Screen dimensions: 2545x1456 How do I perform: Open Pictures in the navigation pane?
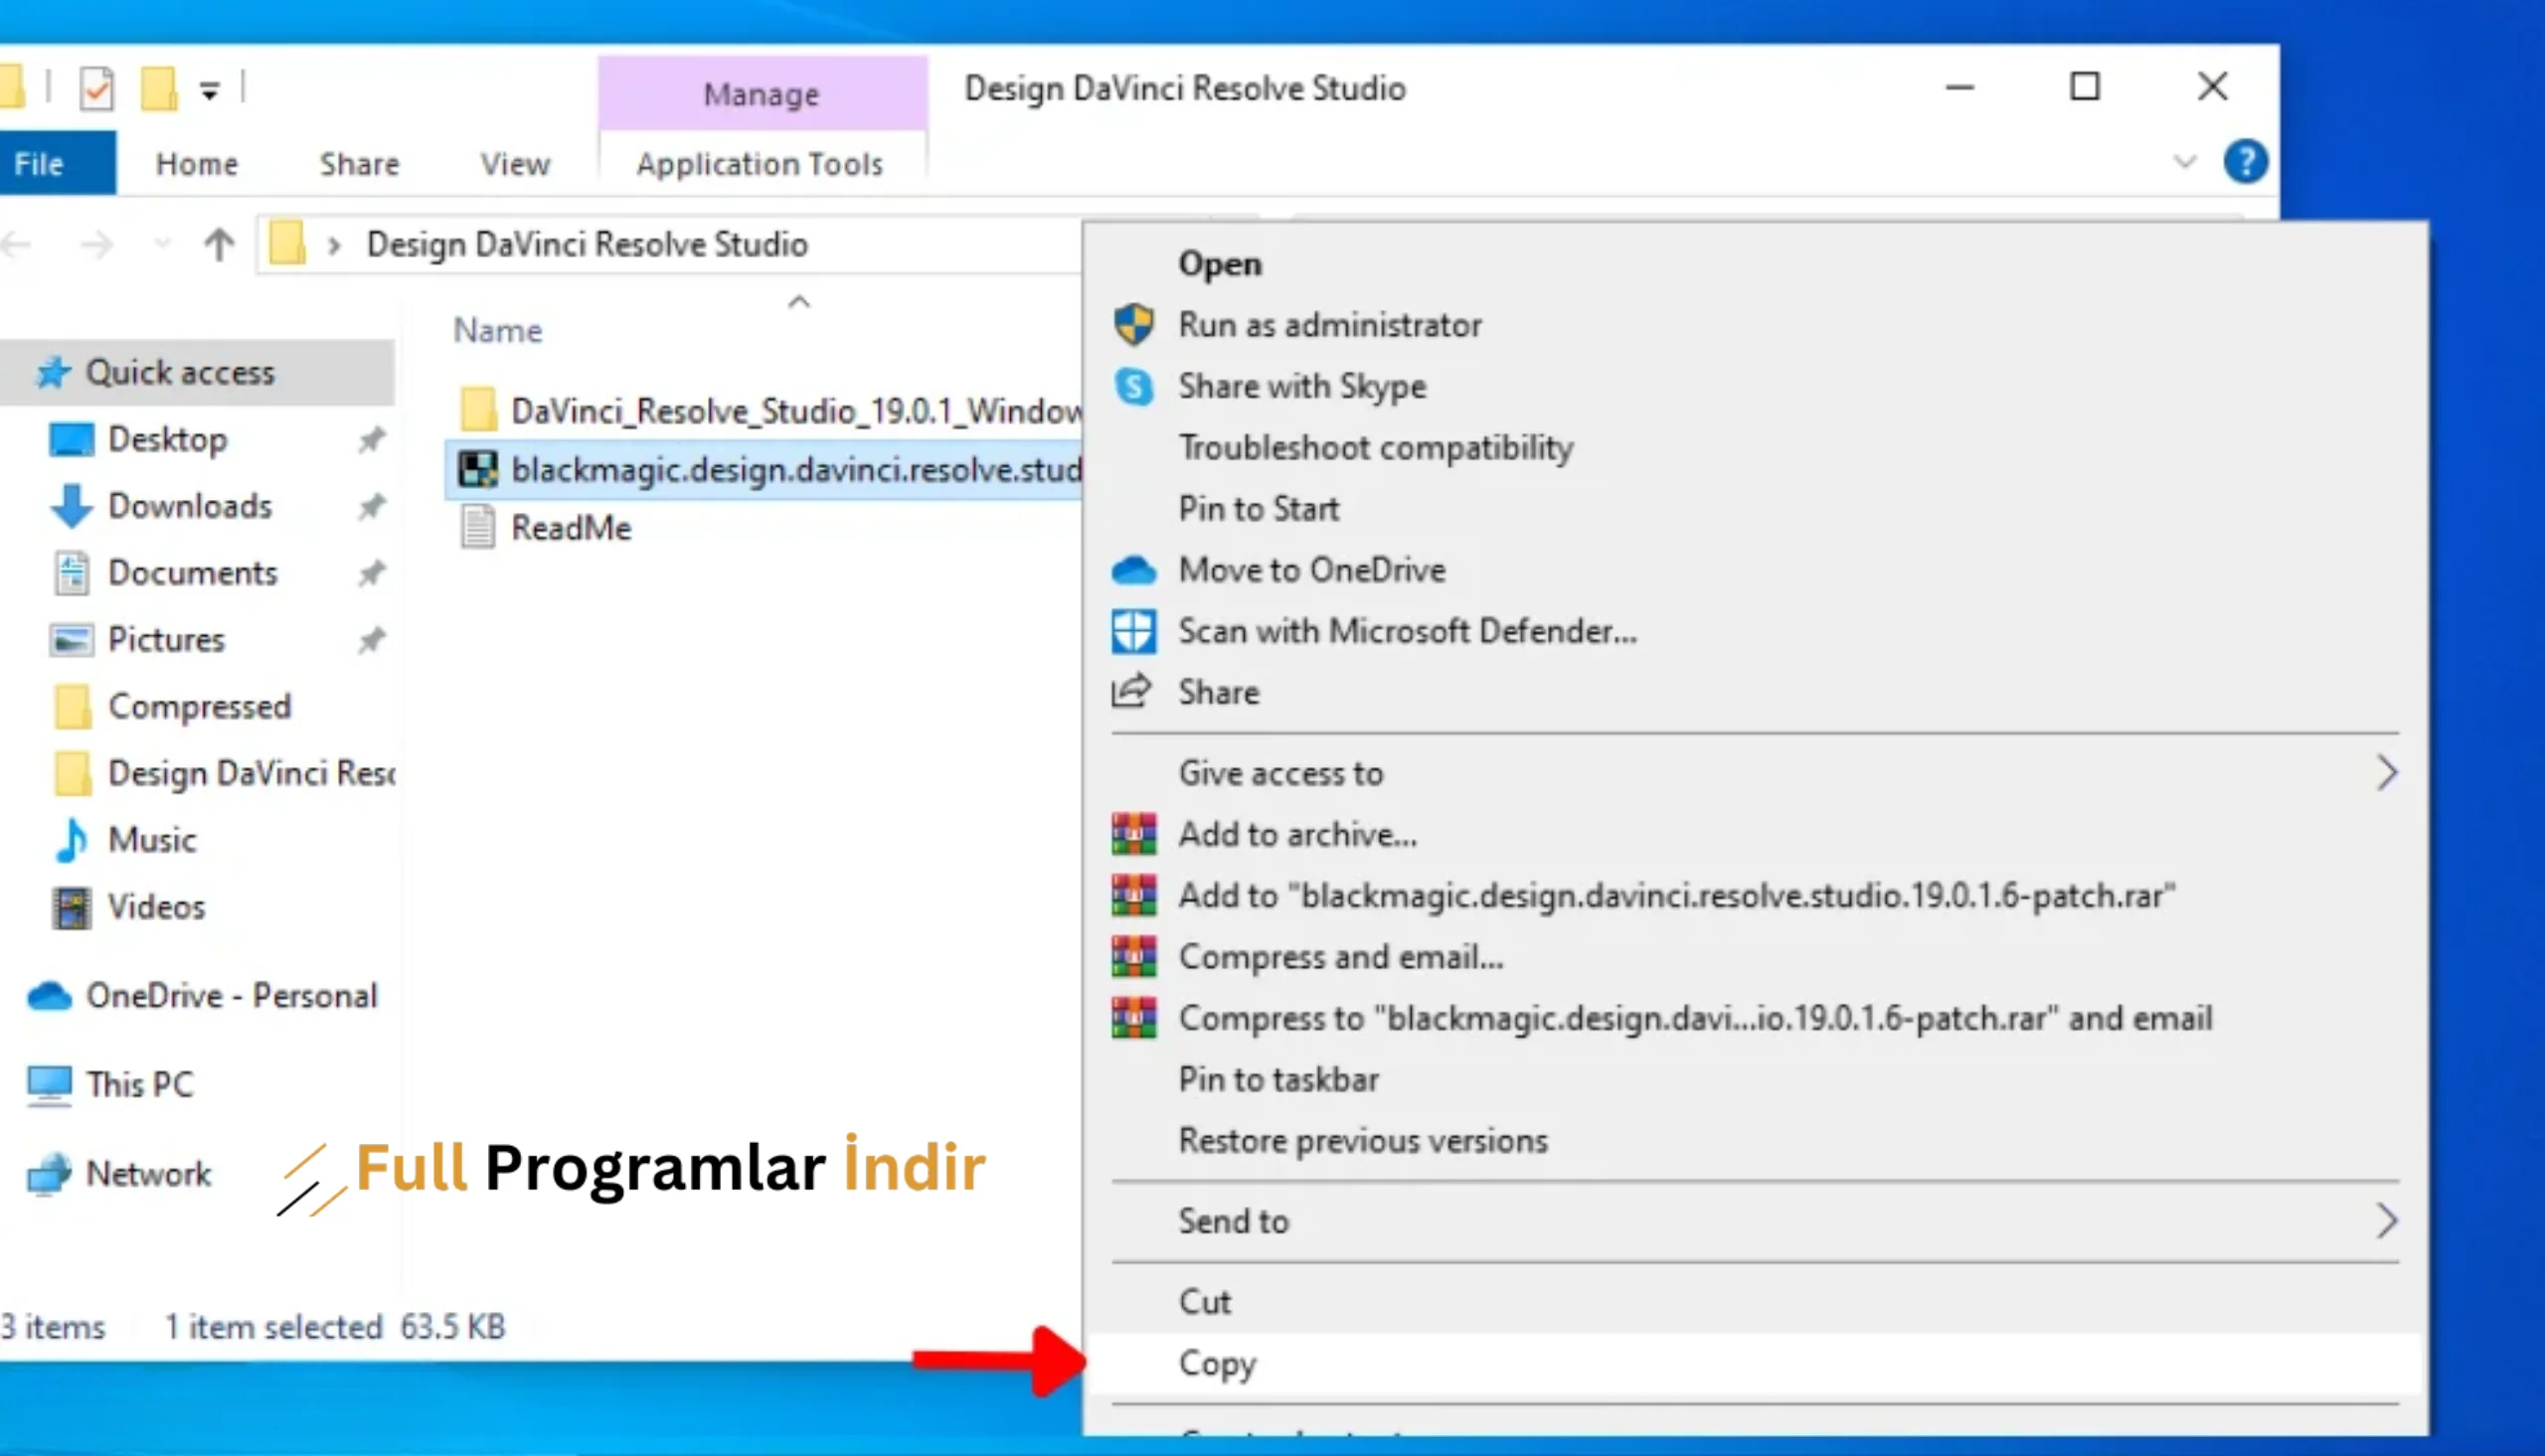coord(166,640)
